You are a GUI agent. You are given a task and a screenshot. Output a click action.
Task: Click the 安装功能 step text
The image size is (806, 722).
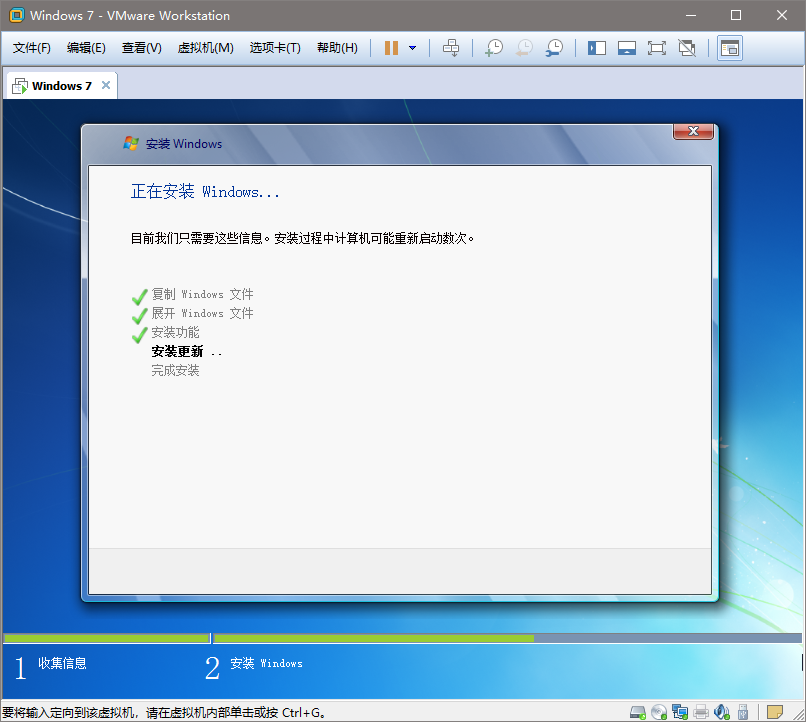(x=175, y=332)
